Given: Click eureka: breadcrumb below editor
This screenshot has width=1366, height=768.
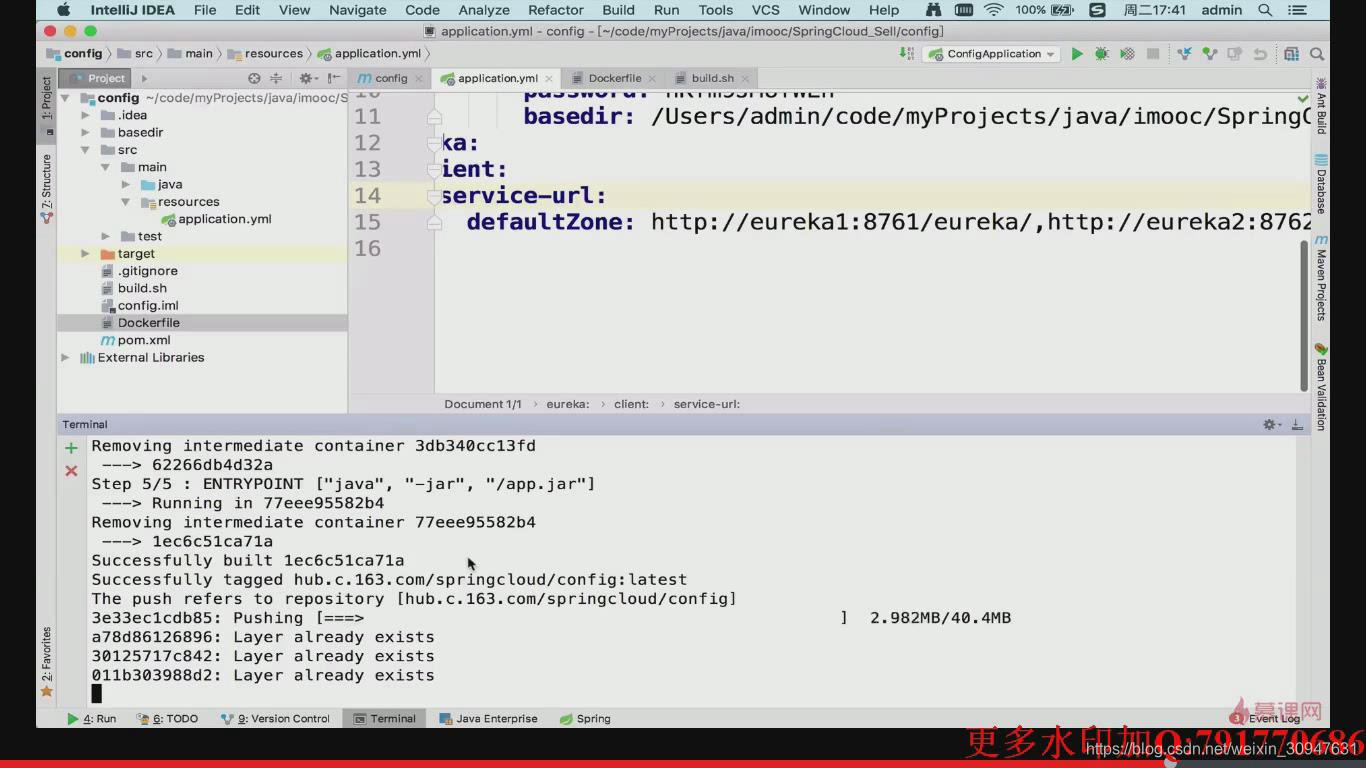Looking at the screenshot, I should click(x=567, y=404).
